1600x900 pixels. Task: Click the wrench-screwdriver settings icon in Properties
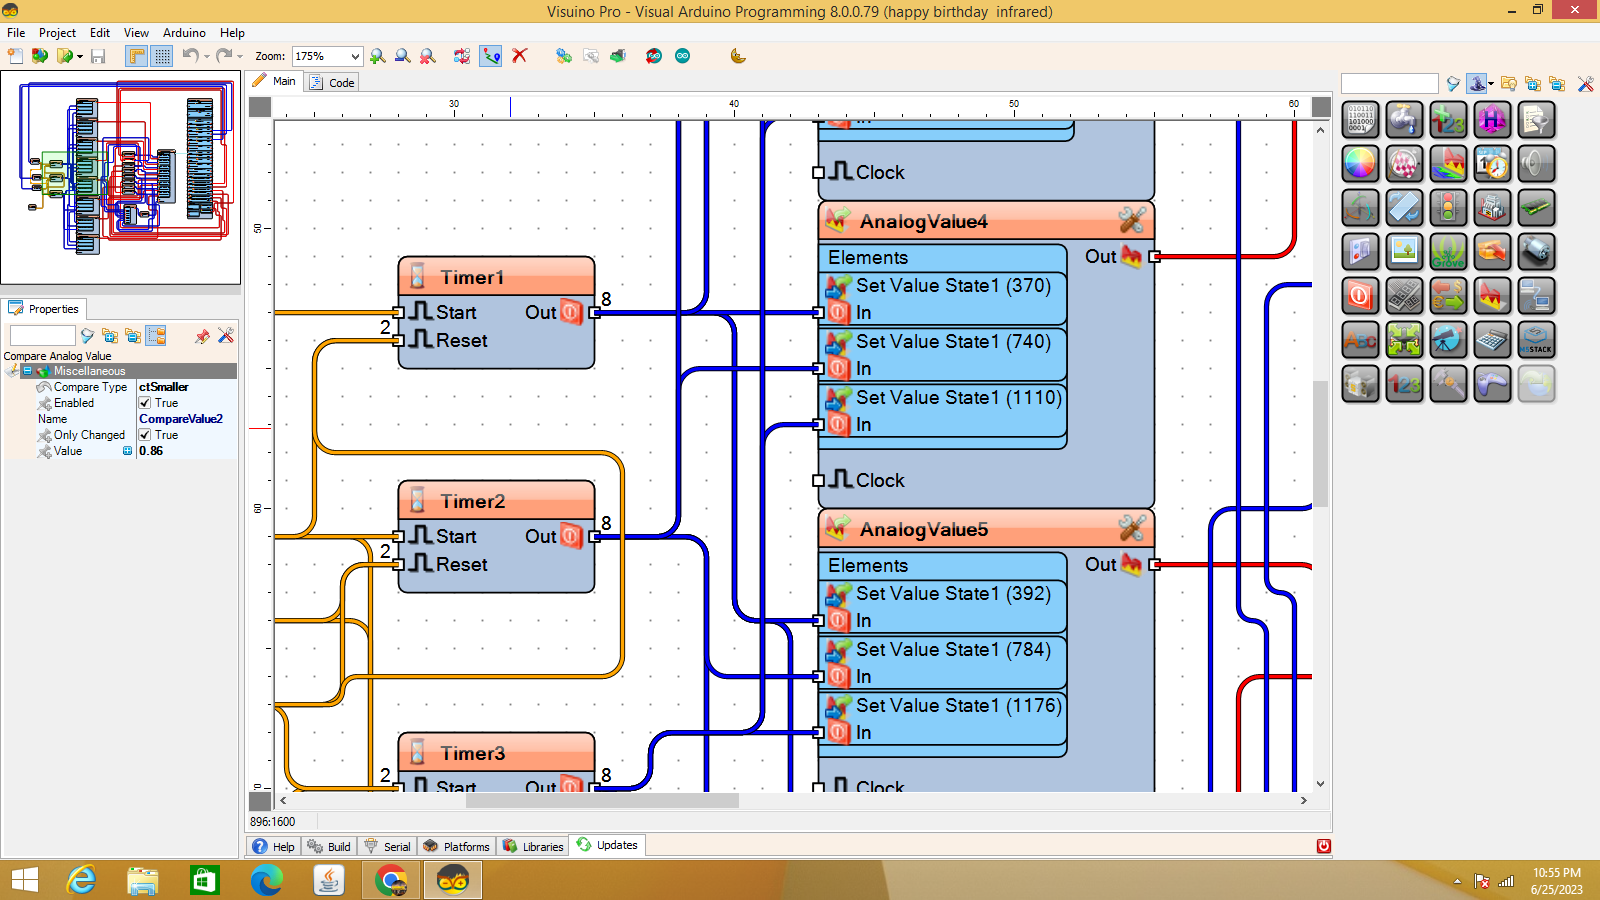[226, 336]
